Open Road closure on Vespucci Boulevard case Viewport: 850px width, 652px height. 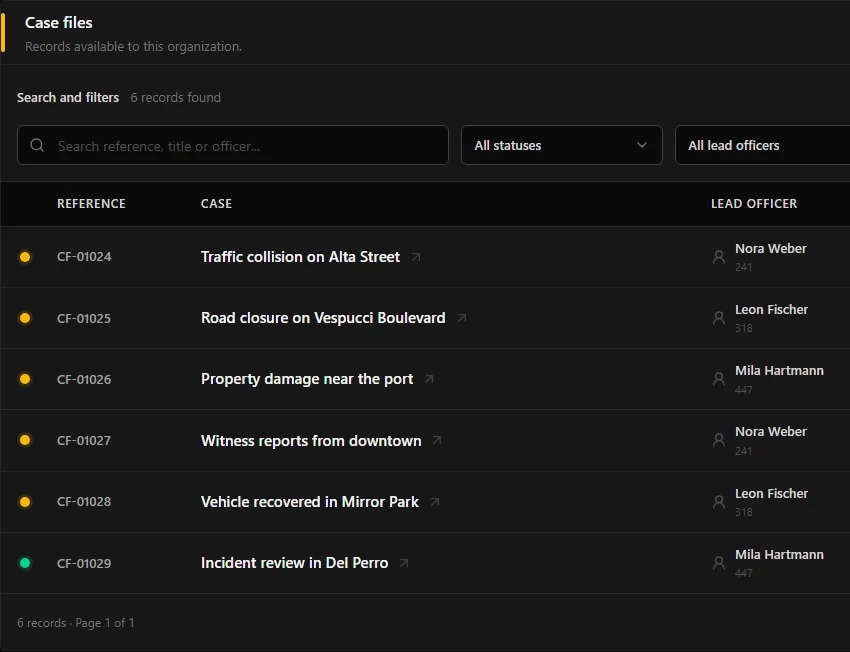[x=323, y=318]
